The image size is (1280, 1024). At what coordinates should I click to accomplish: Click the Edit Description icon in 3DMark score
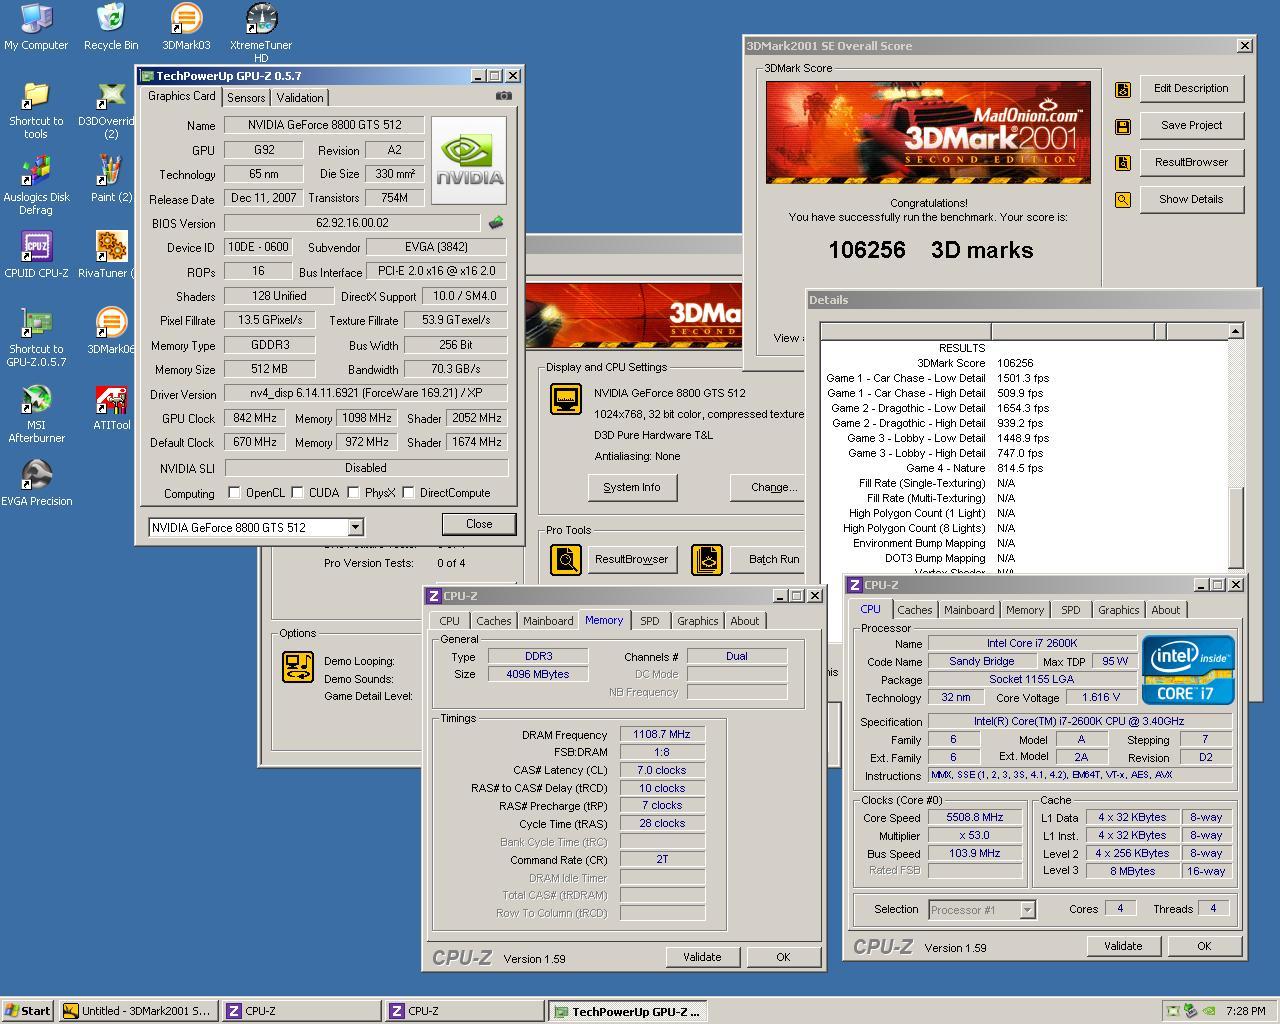click(x=1123, y=89)
